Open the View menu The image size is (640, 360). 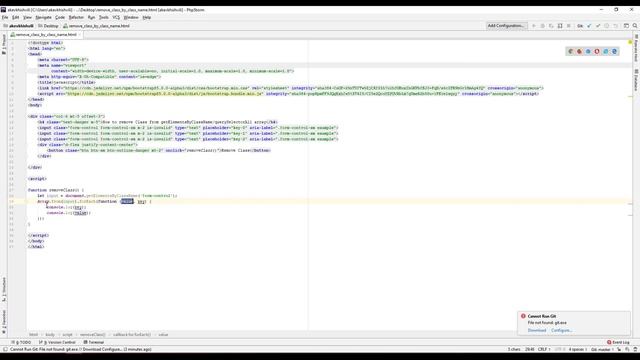[27, 18]
